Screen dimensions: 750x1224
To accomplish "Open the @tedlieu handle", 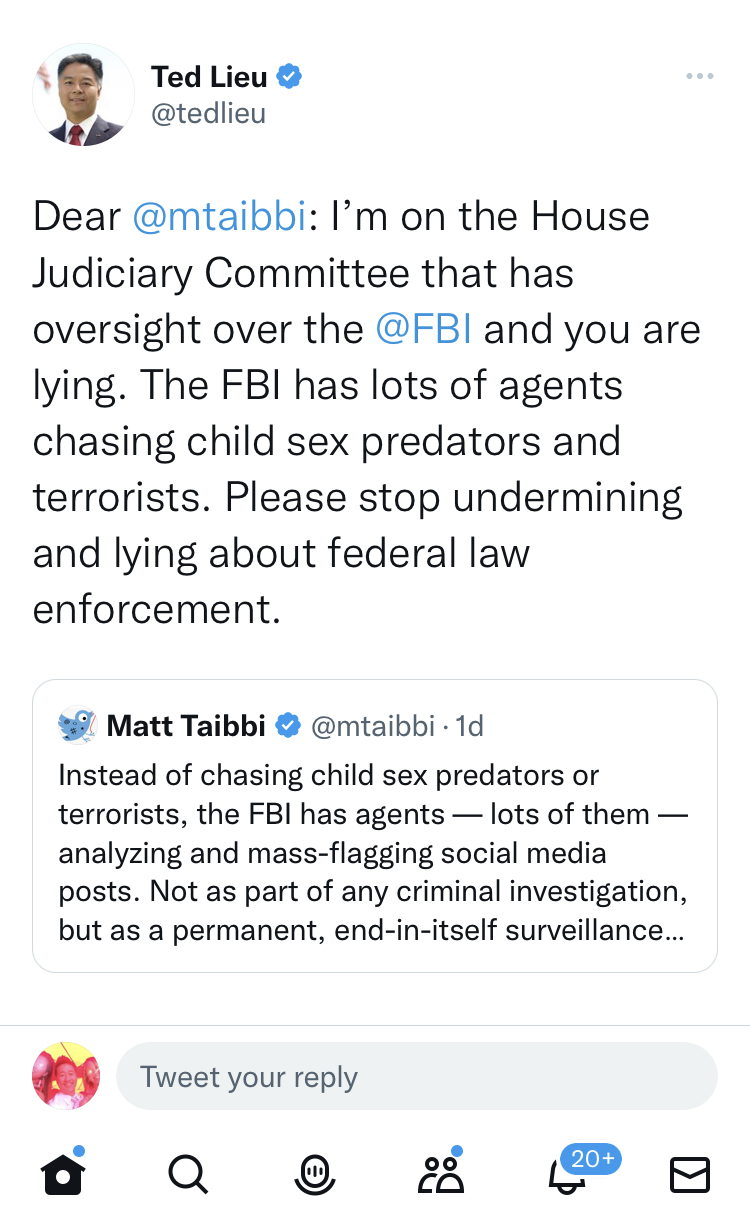I will pyautogui.click(x=208, y=114).
